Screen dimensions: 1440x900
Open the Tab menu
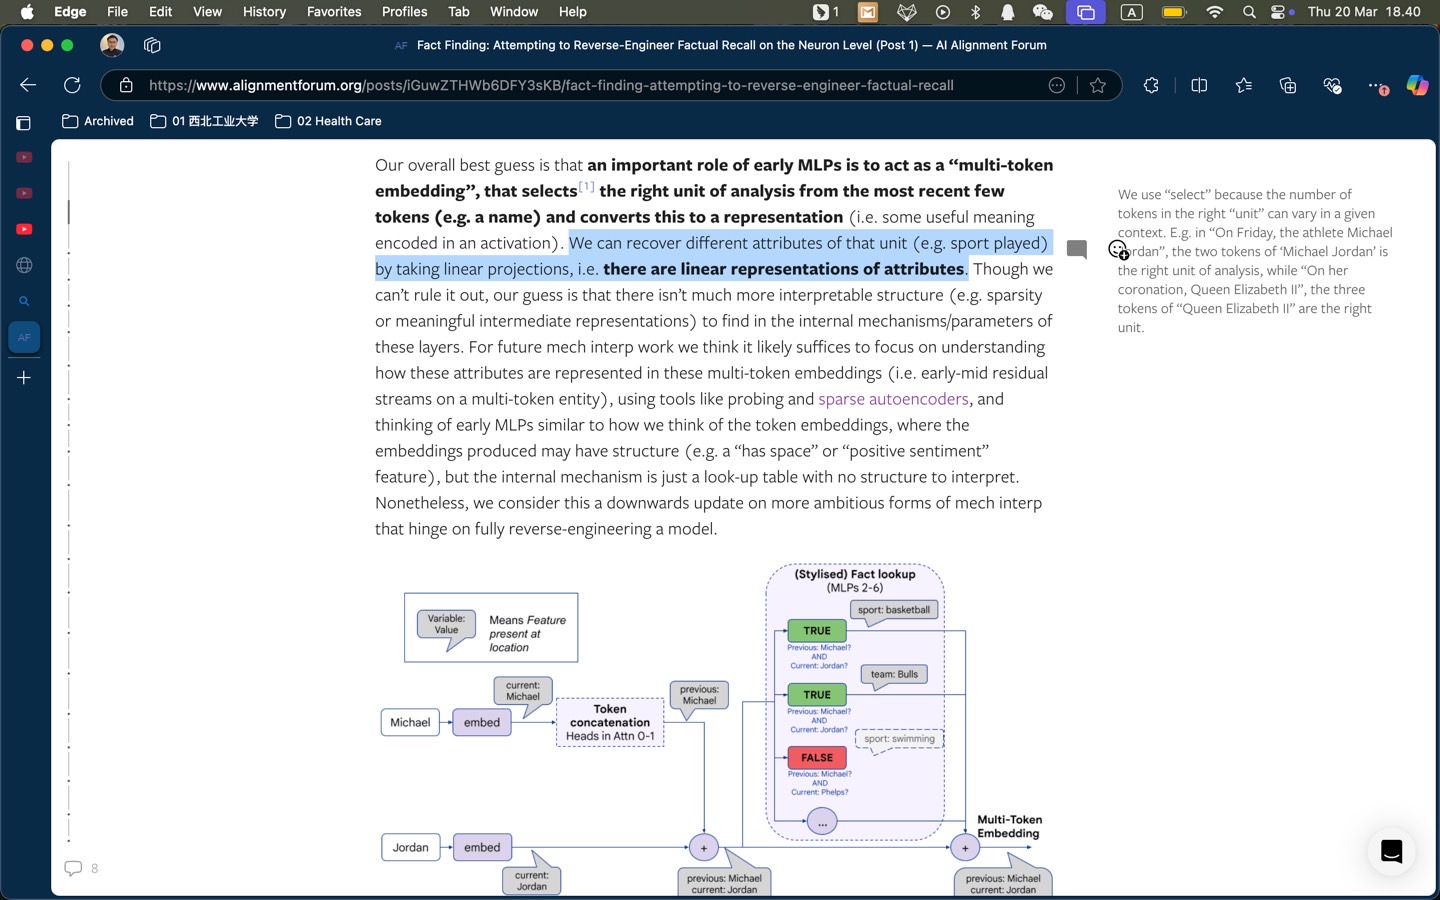coord(459,12)
